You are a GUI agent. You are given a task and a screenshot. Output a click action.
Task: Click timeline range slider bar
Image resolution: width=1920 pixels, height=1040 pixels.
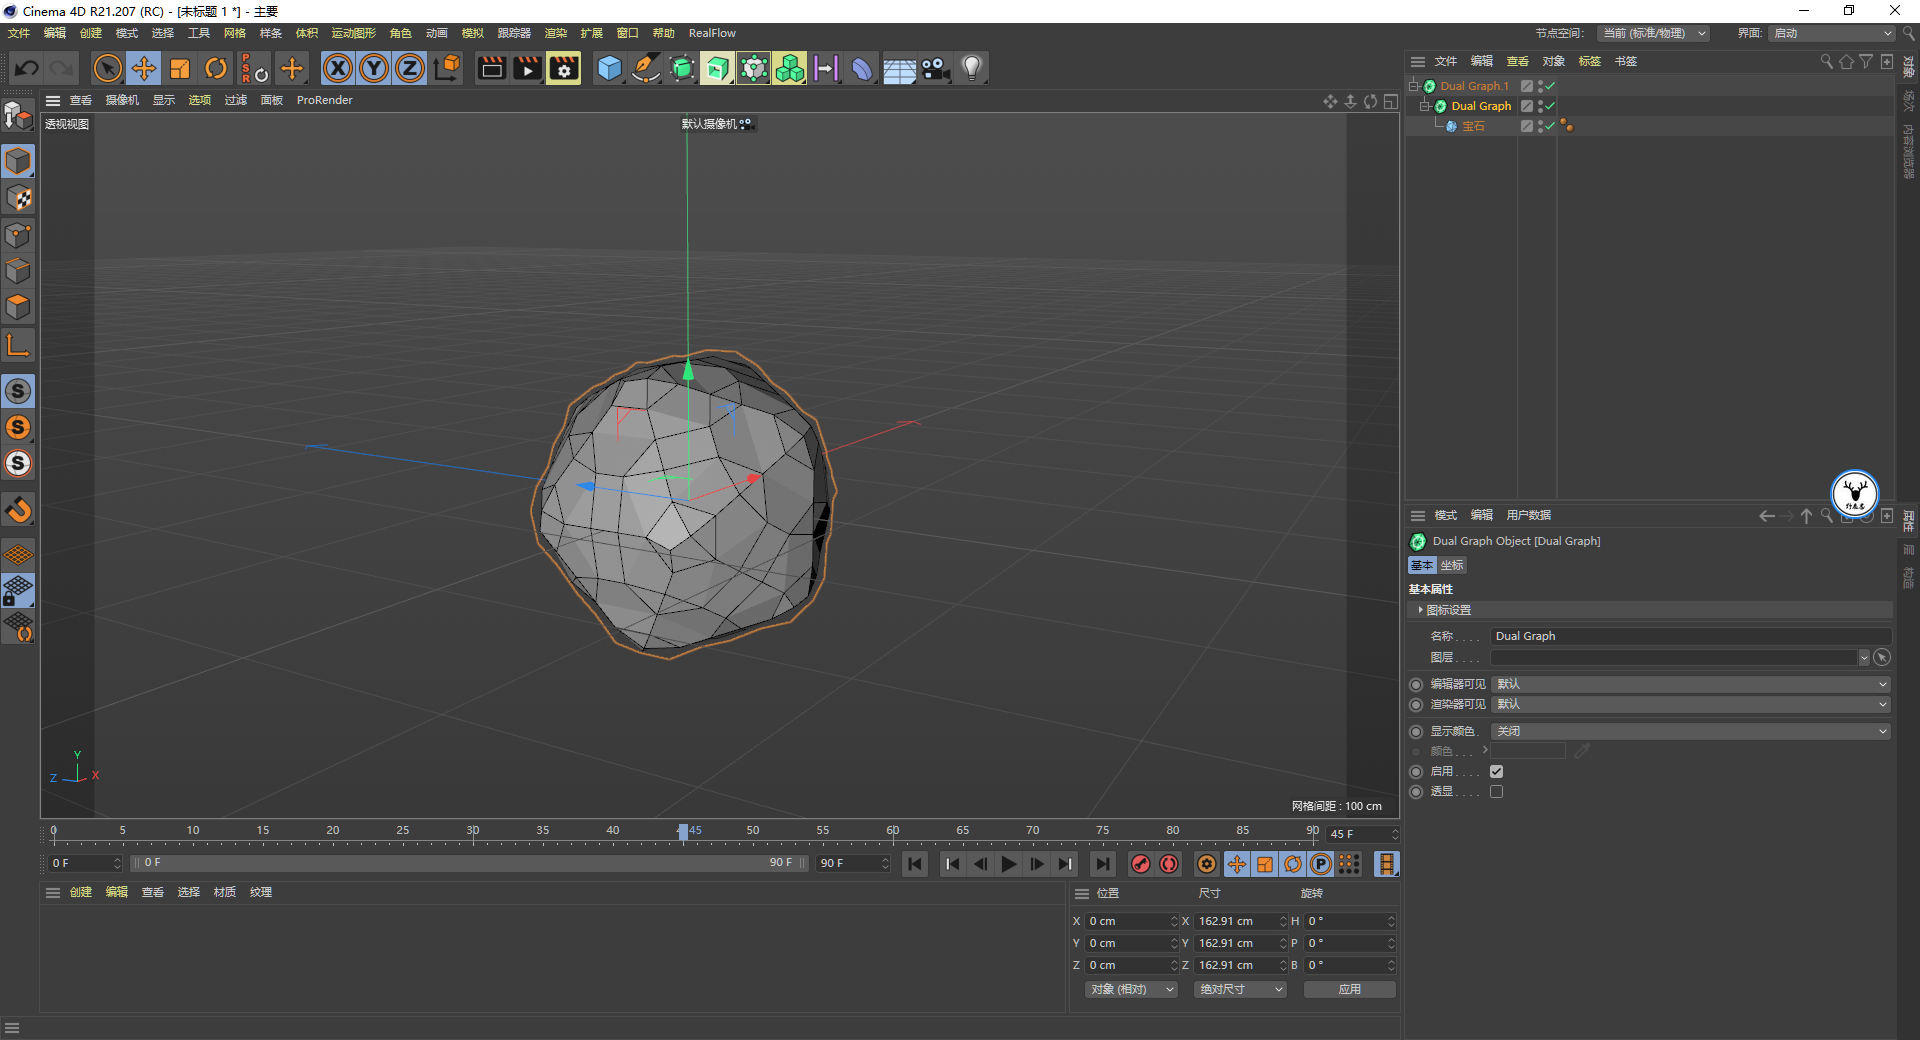pos(469,863)
